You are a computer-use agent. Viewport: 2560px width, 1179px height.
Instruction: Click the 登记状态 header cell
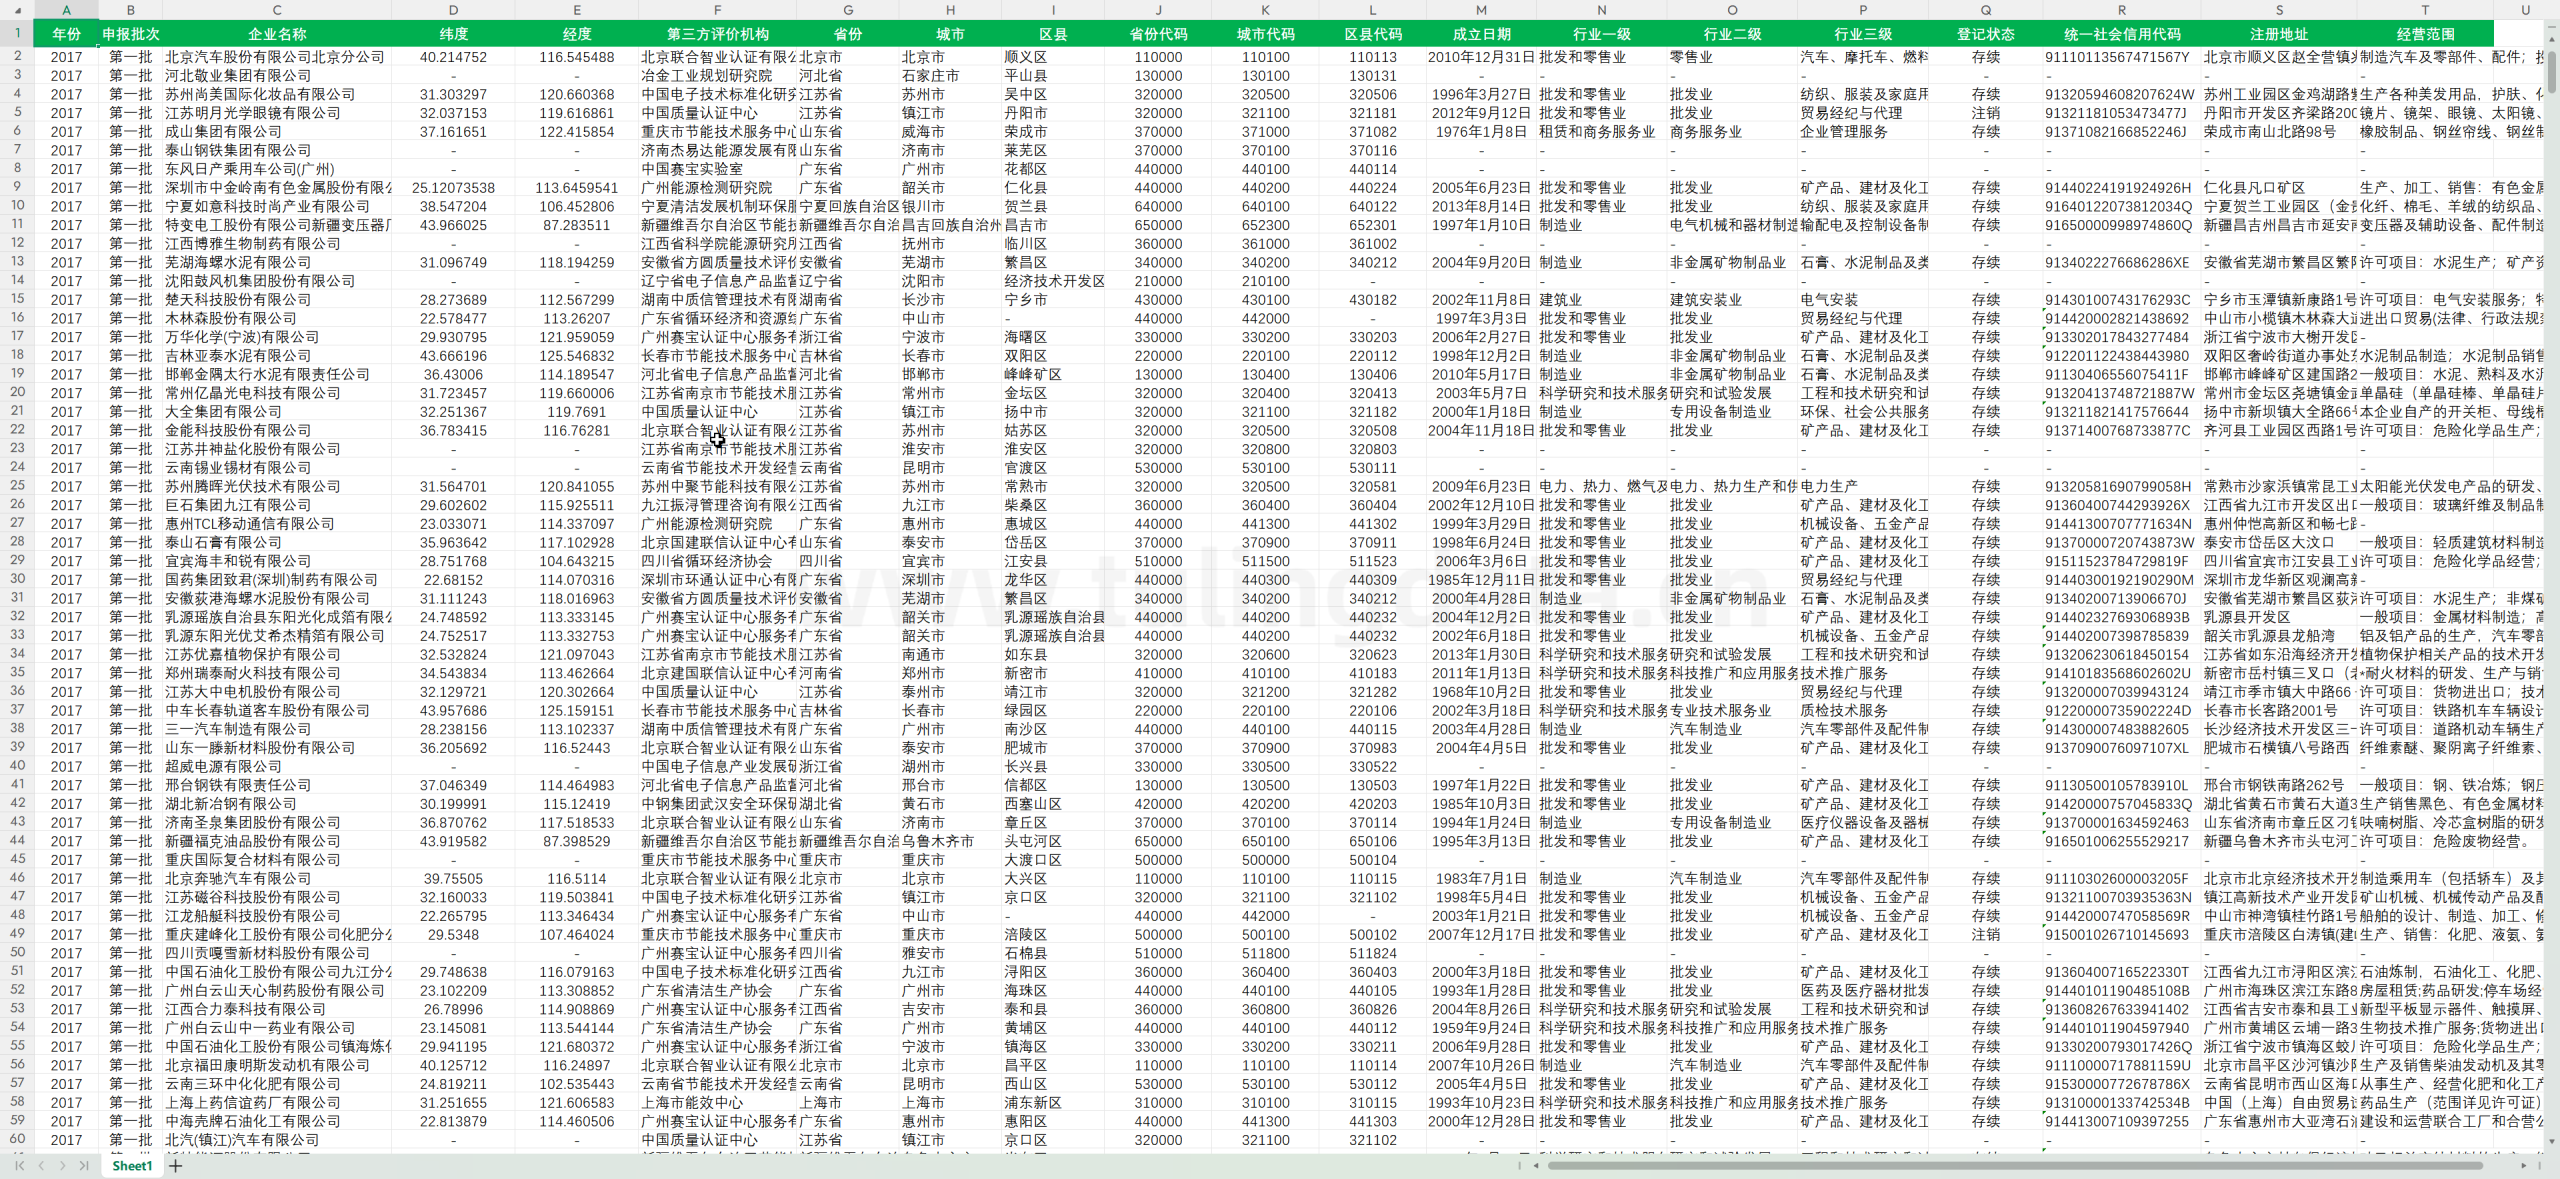tap(1985, 34)
